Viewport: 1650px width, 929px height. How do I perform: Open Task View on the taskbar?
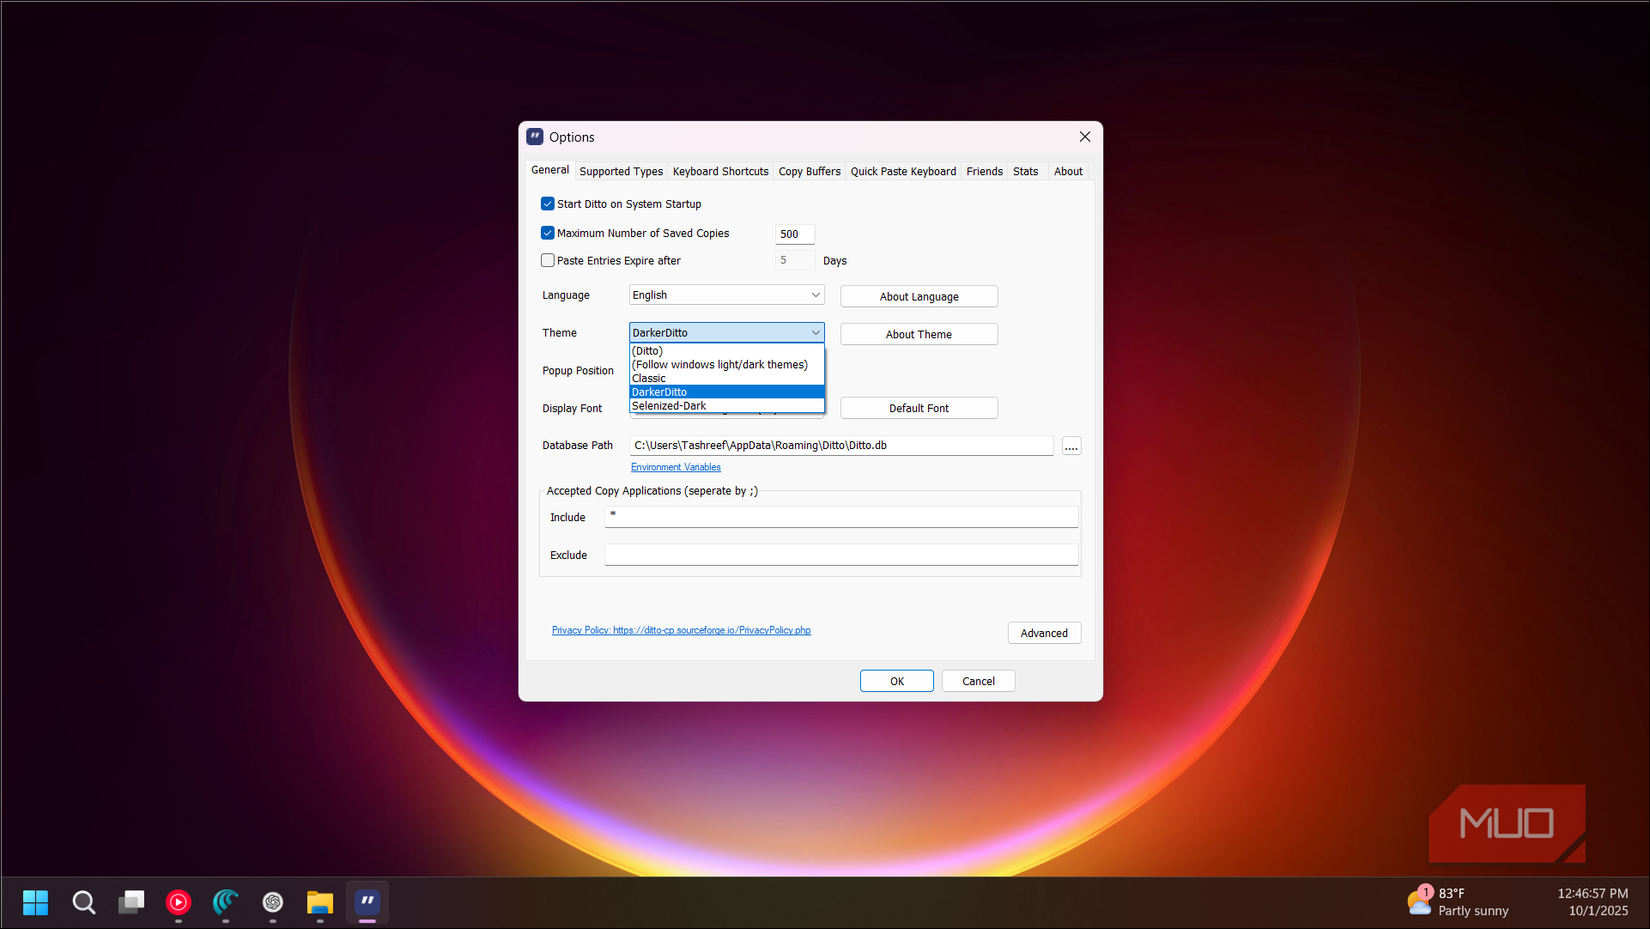pyautogui.click(x=131, y=902)
